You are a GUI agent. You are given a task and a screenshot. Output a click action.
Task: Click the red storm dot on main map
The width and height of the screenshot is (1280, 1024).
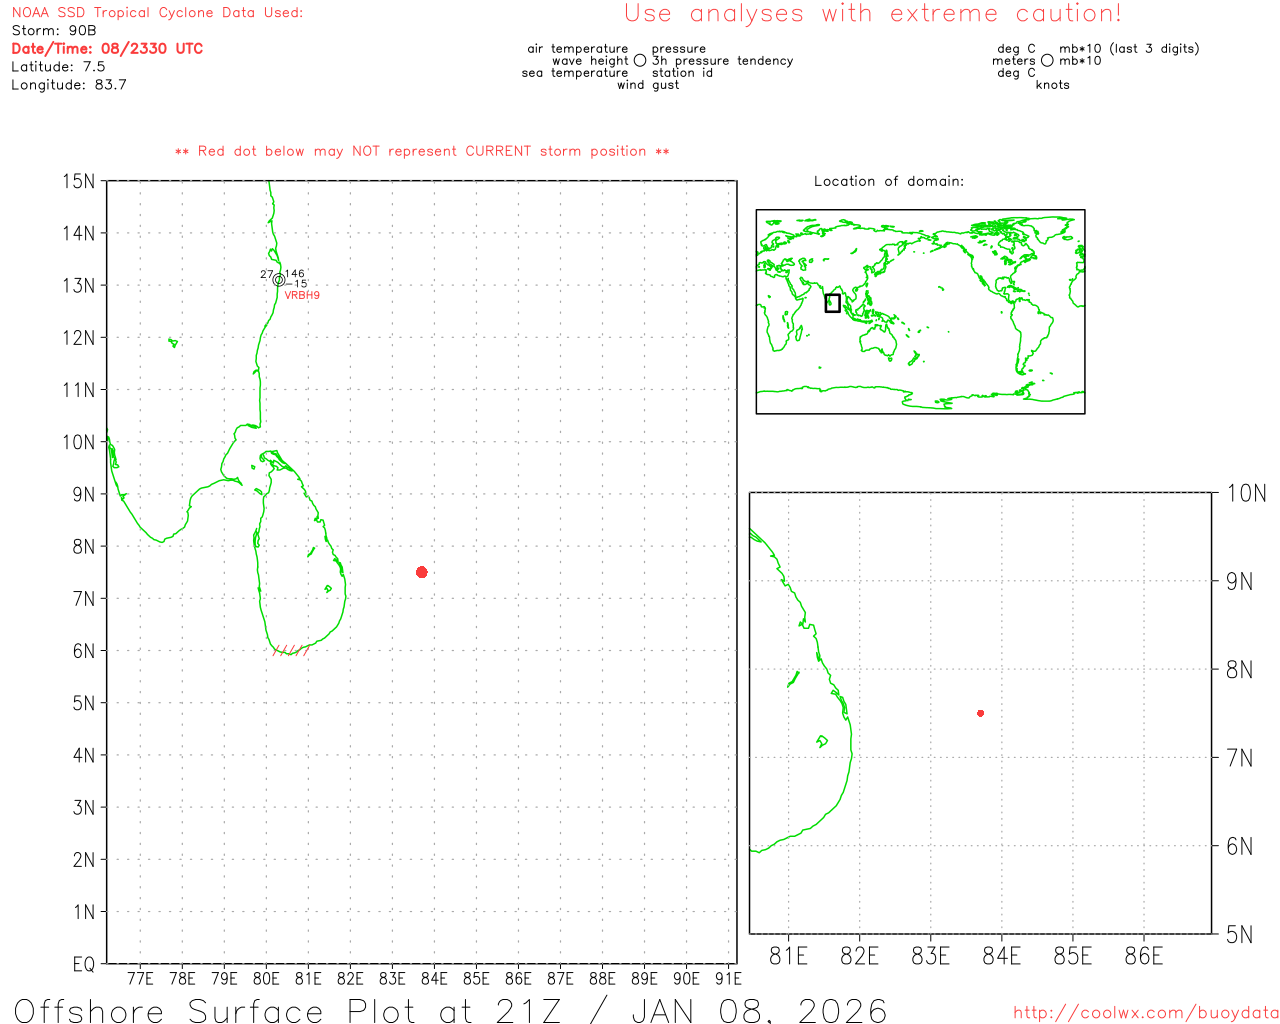click(x=421, y=572)
